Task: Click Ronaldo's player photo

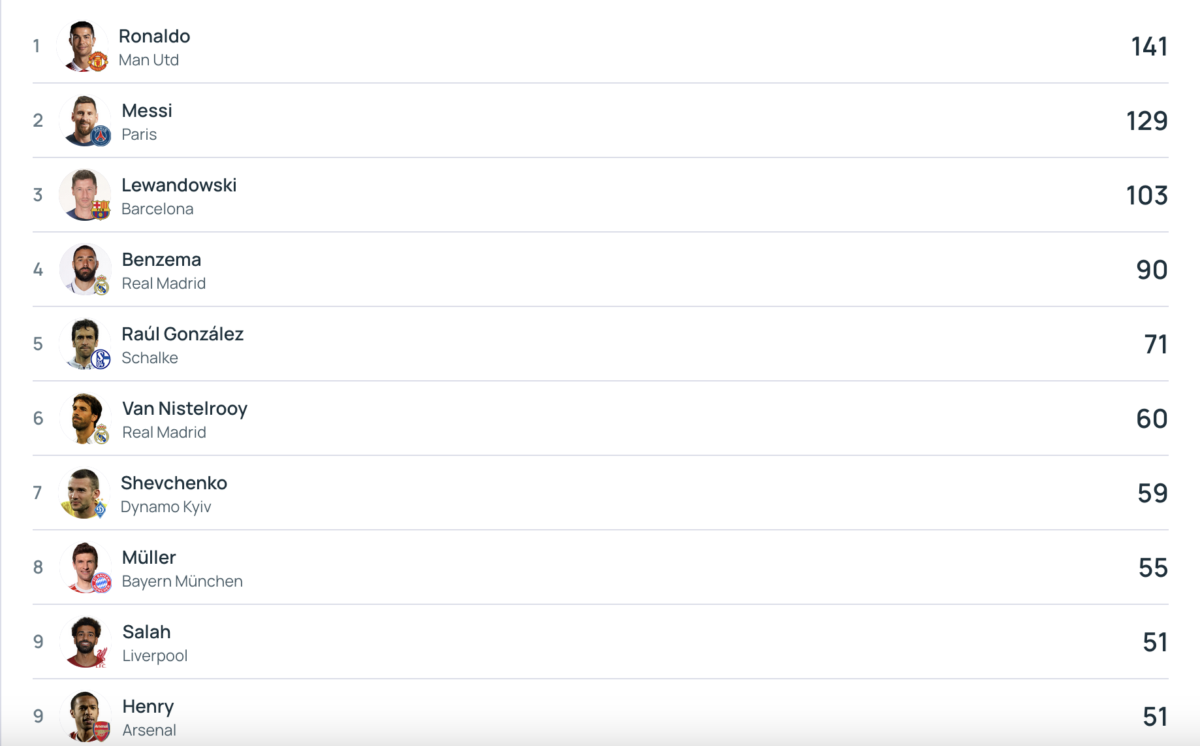Action: pyautogui.click(x=85, y=46)
